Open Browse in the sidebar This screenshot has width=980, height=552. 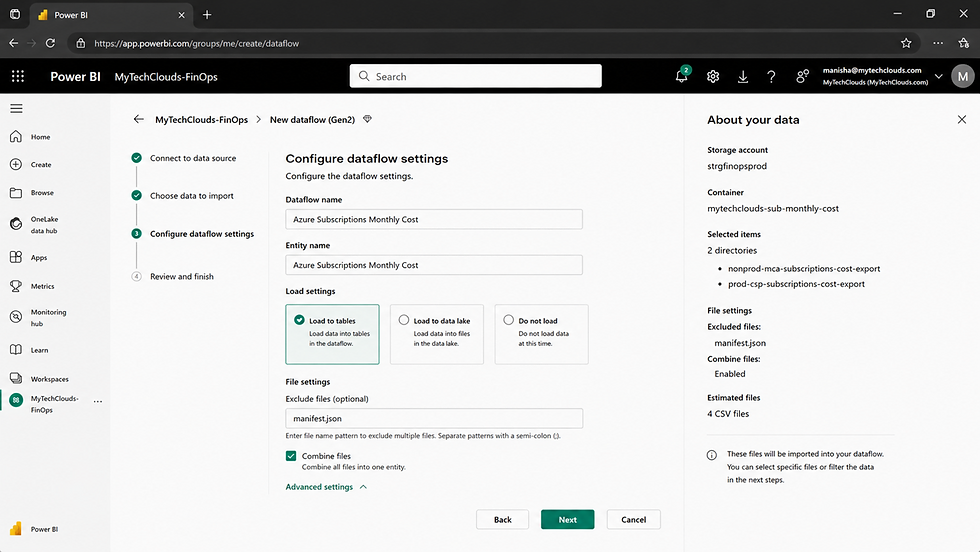(31, 193)
